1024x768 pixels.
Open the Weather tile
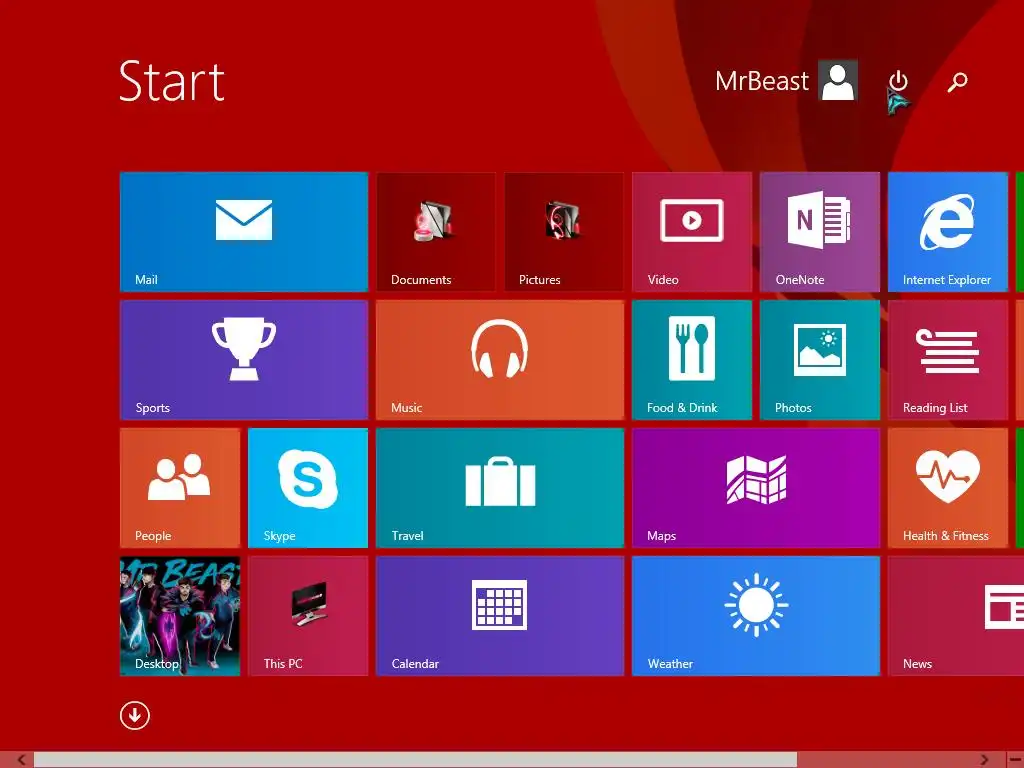[756, 616]
